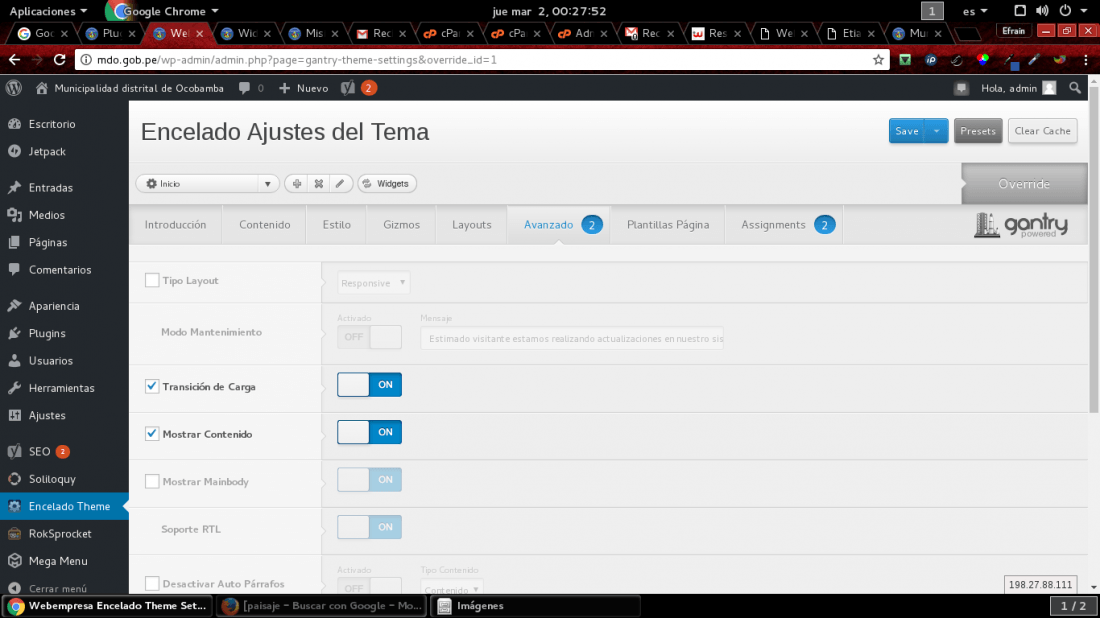Screen dimensions: 1100x618
Task: Click the Chrome address bar
Action: point(481,60)
